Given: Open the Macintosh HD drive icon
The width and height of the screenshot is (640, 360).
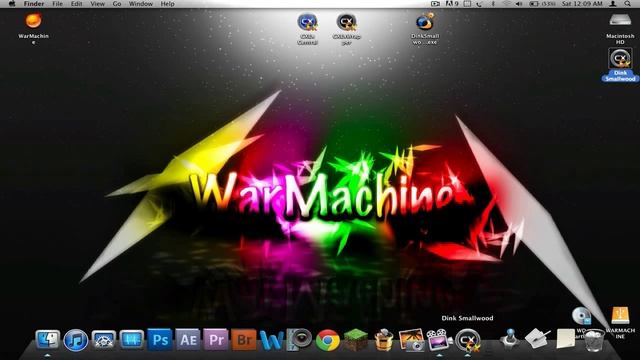Looking at the screenshot, I should [620, 20].
